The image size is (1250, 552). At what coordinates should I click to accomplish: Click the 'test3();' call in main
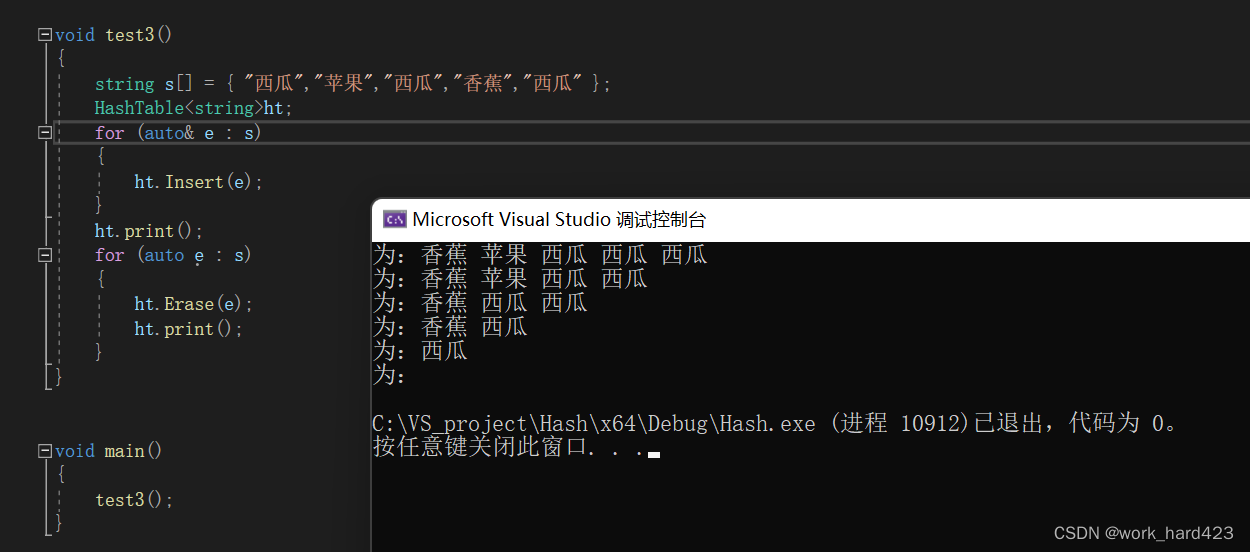click(x=134, y=500)
